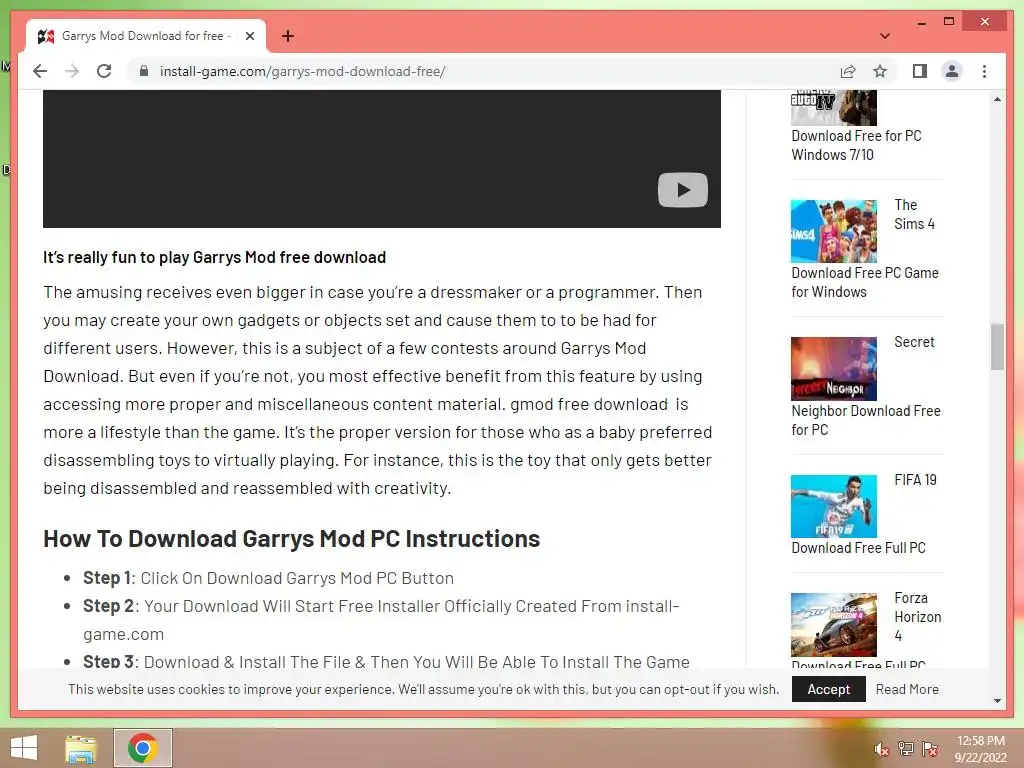The image size is (1024, 768).
Task: Click the page scrollbar up arrow
Action: pyautogui.click(x=997, y=99)
